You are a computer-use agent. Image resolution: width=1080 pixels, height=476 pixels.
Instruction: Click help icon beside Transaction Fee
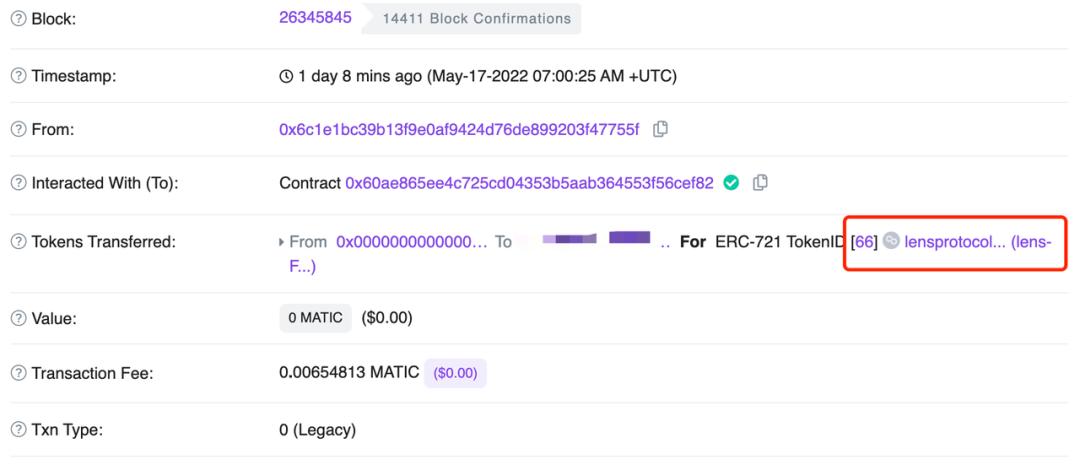(19, 373)
